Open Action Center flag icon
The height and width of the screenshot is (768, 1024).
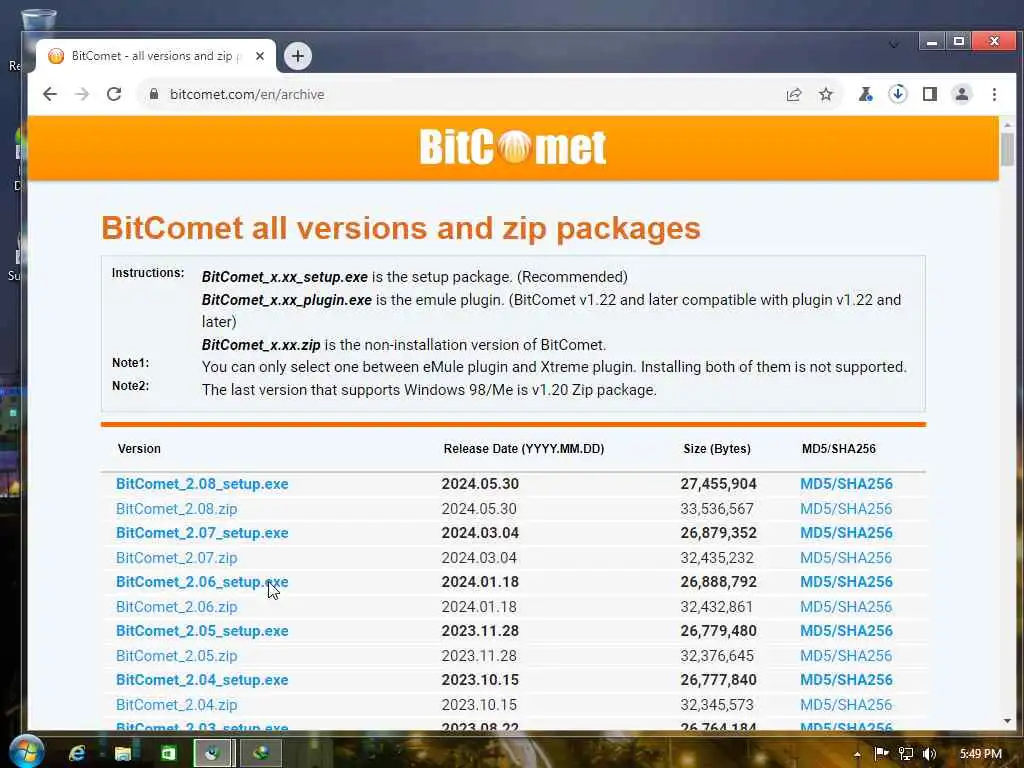[882, 754]
